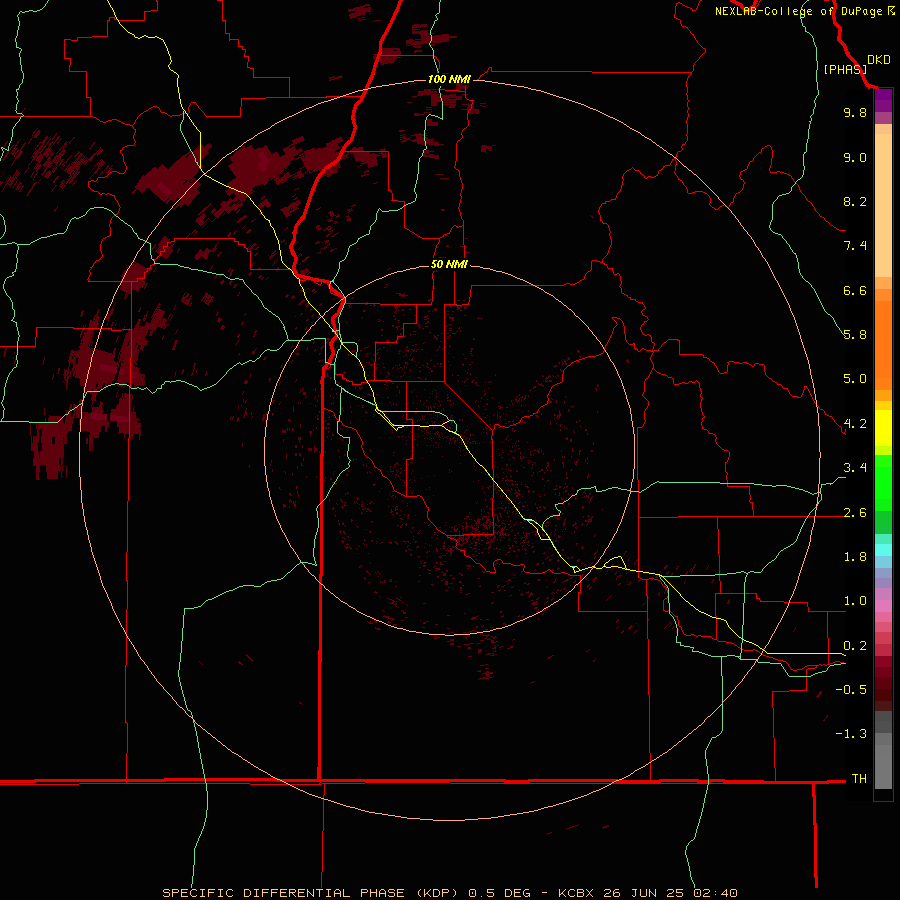Click the cyan segment of the color bar
The height and width of the screenshot is (900, 900).
(x=883, y=550)
